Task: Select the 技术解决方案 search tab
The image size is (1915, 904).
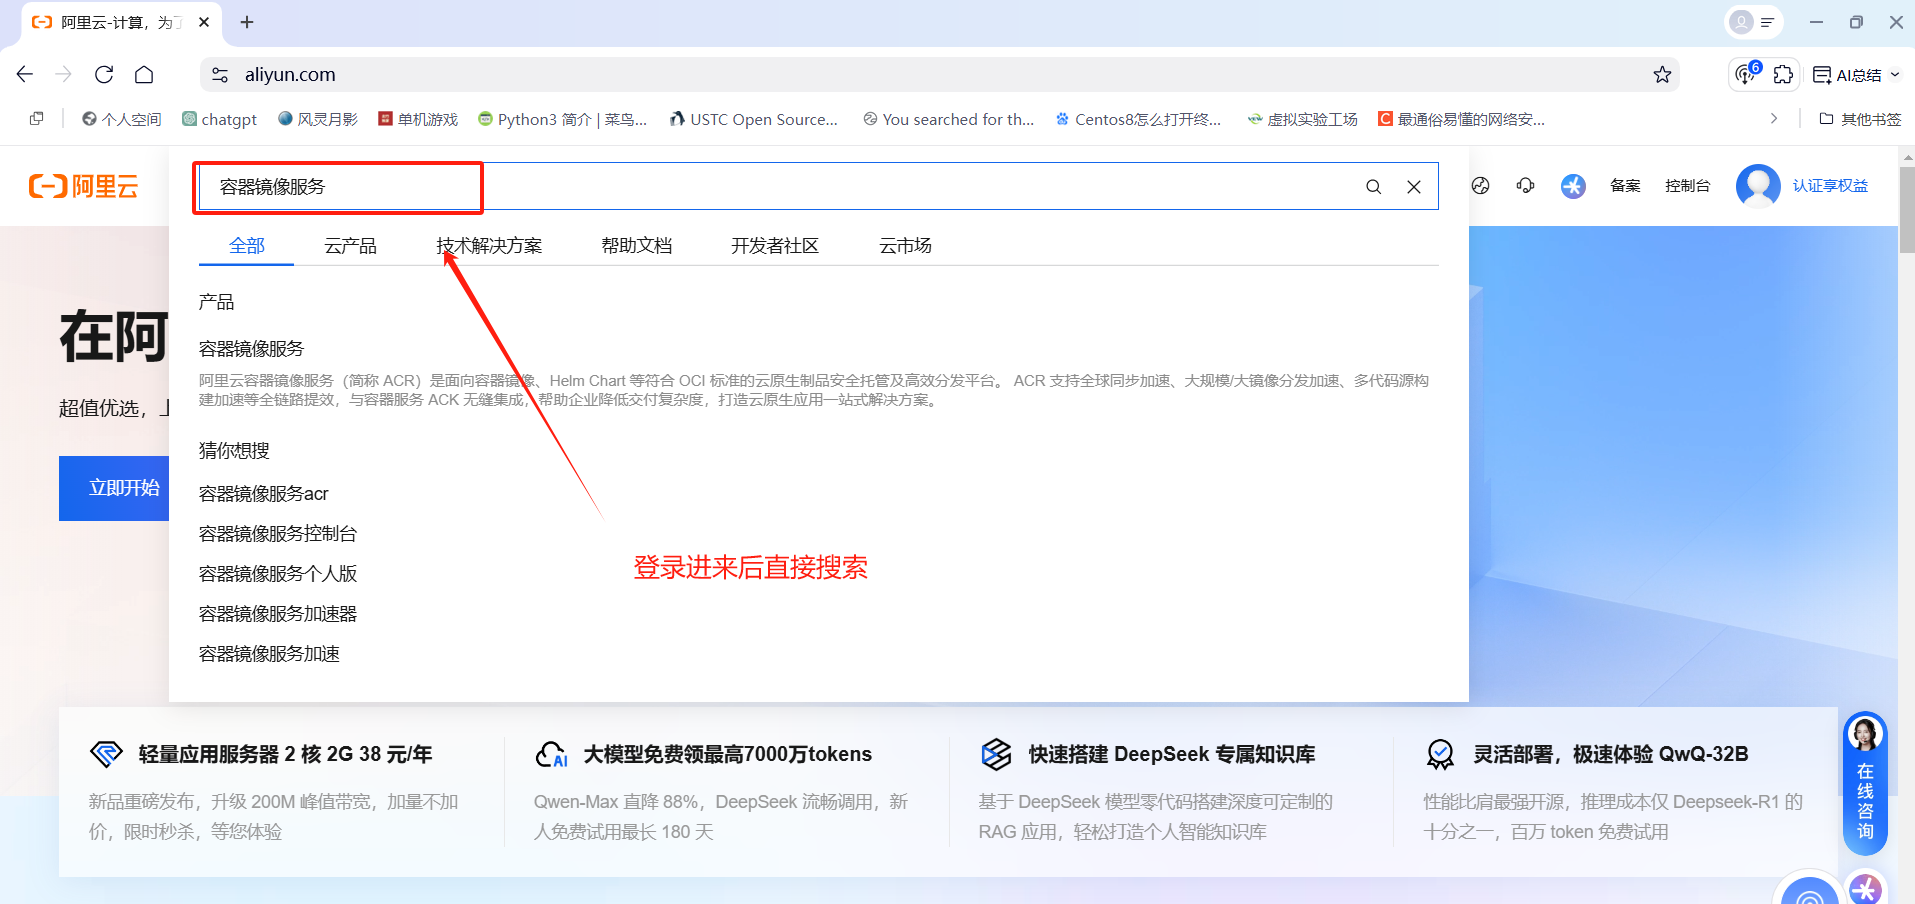Action: (x=489, y=245)
